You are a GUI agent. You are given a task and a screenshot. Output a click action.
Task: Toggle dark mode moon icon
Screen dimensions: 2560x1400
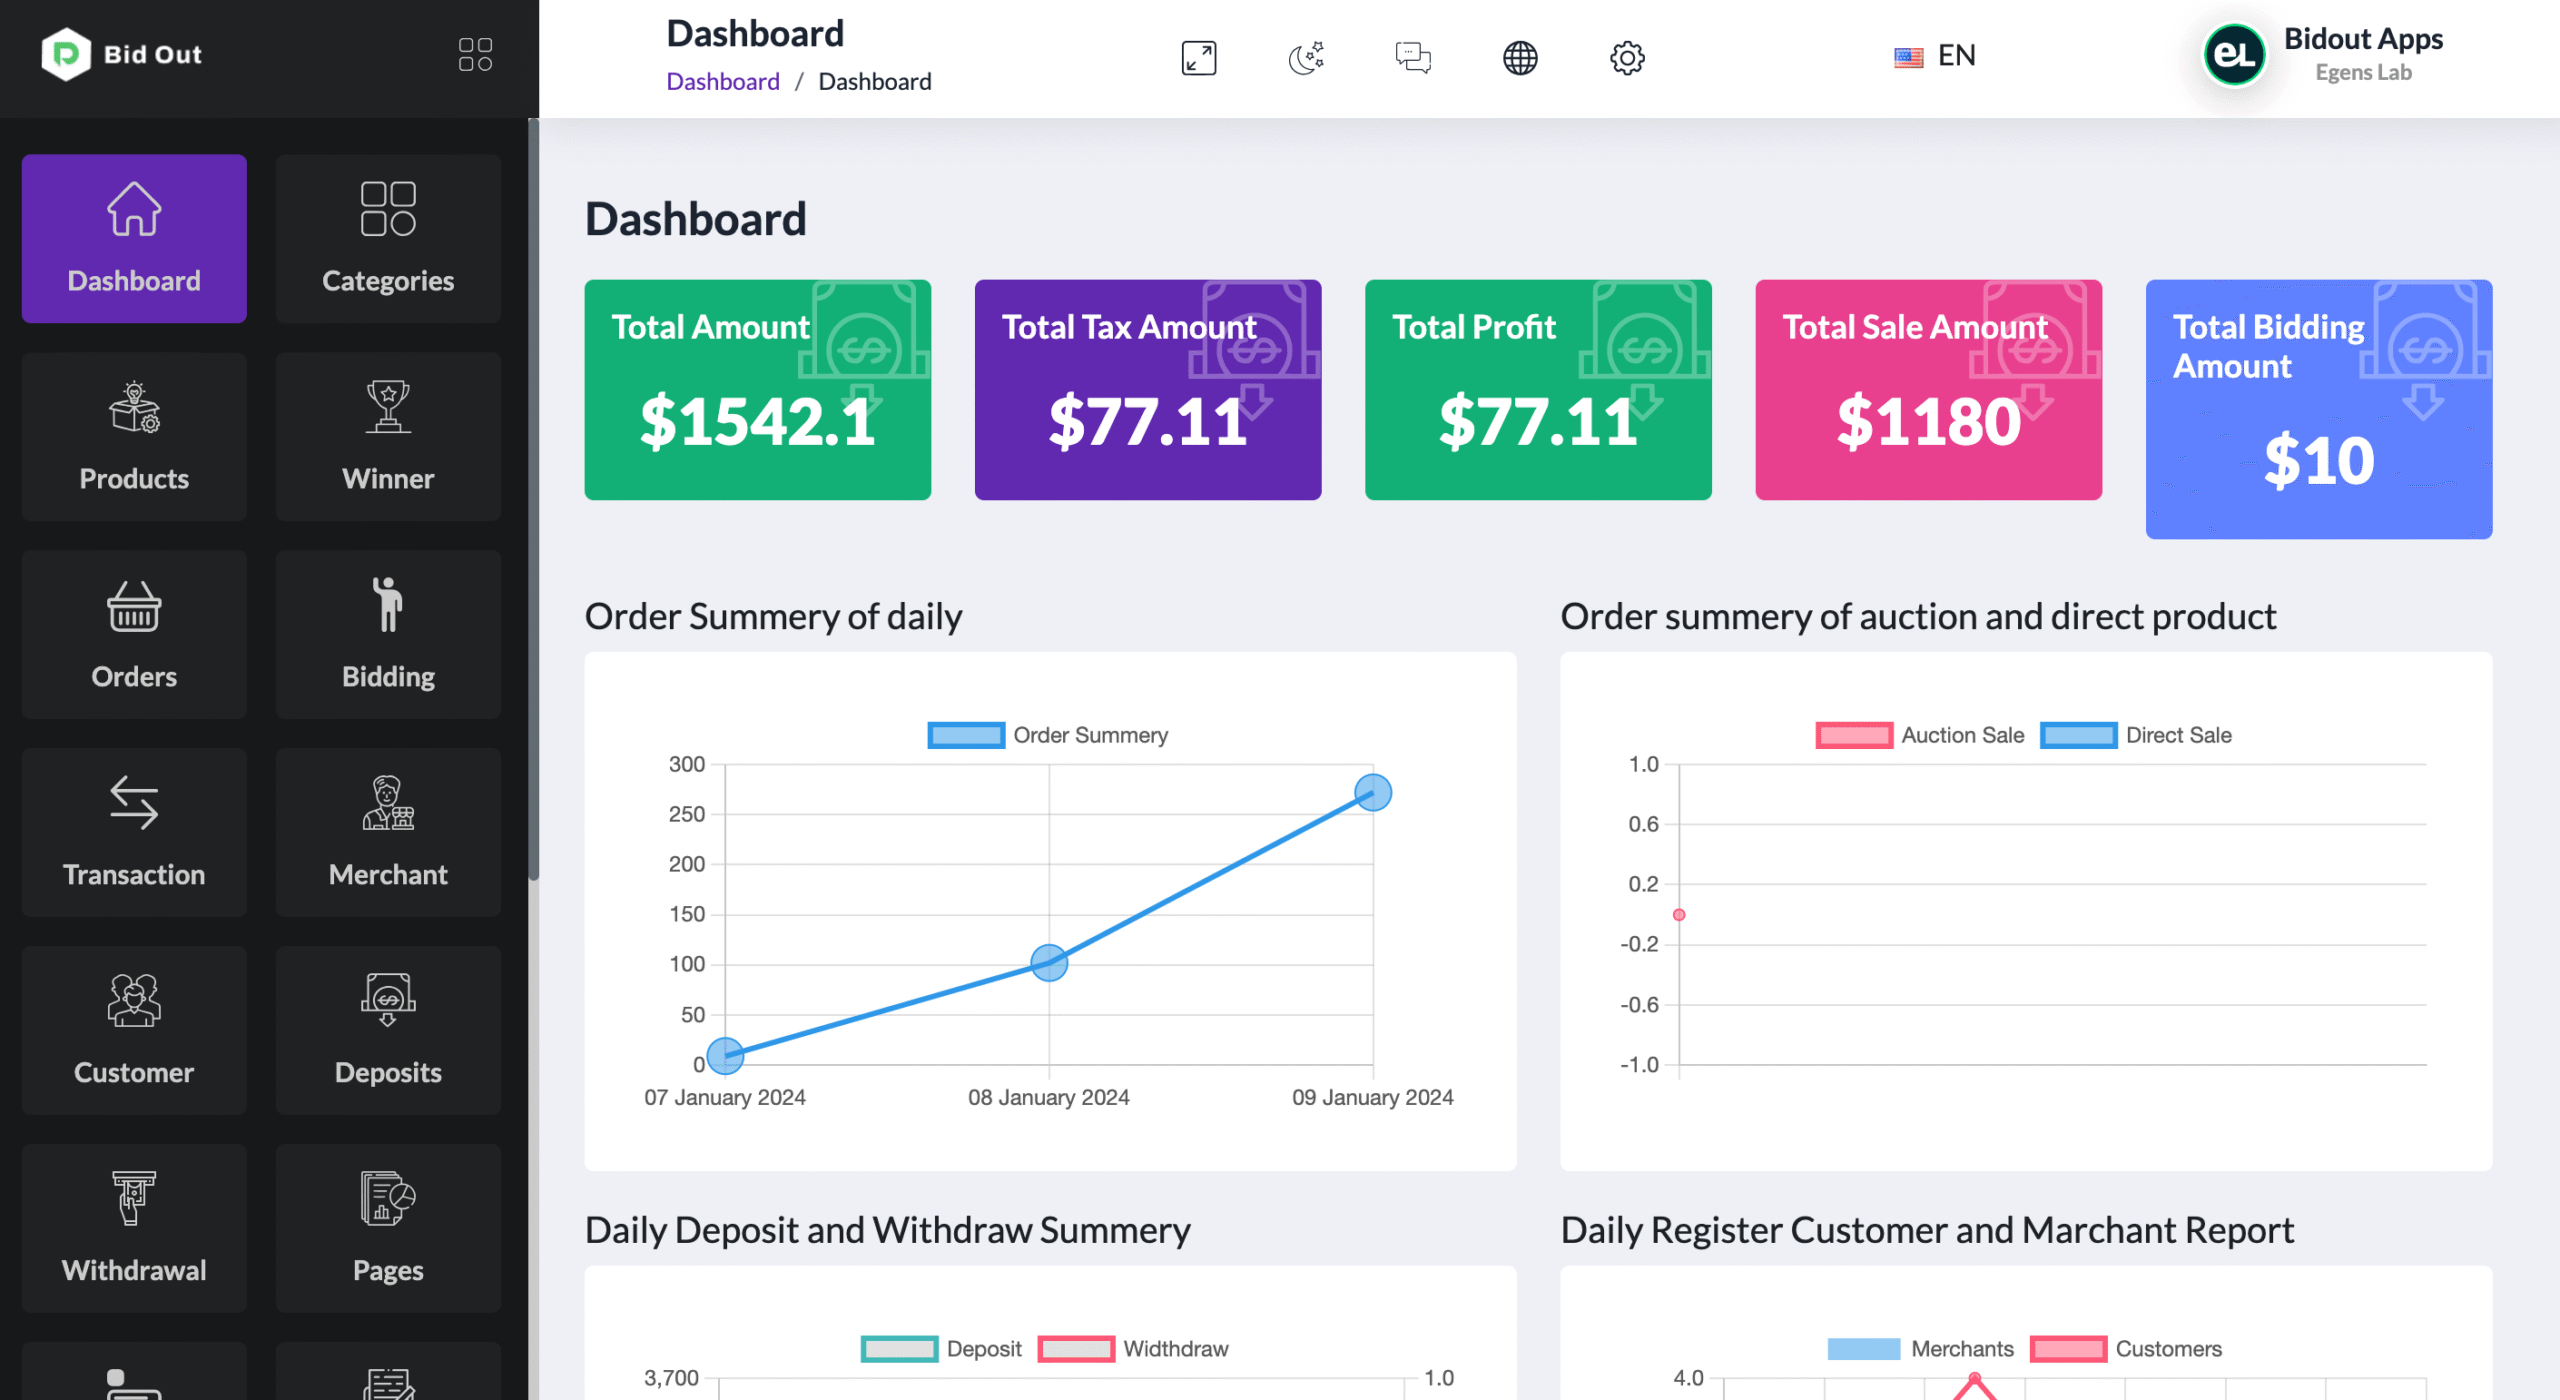tap(1305, 58)
